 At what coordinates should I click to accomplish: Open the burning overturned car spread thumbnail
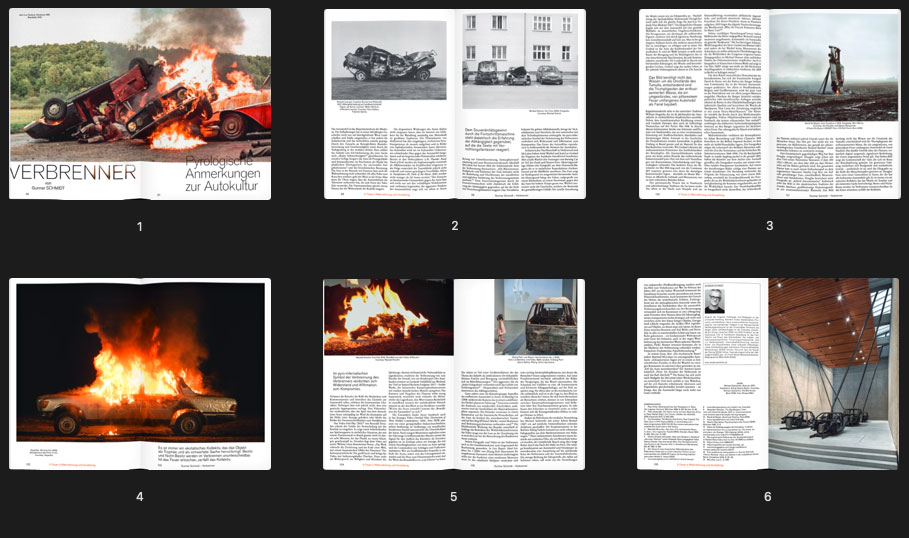click(139, 104)
